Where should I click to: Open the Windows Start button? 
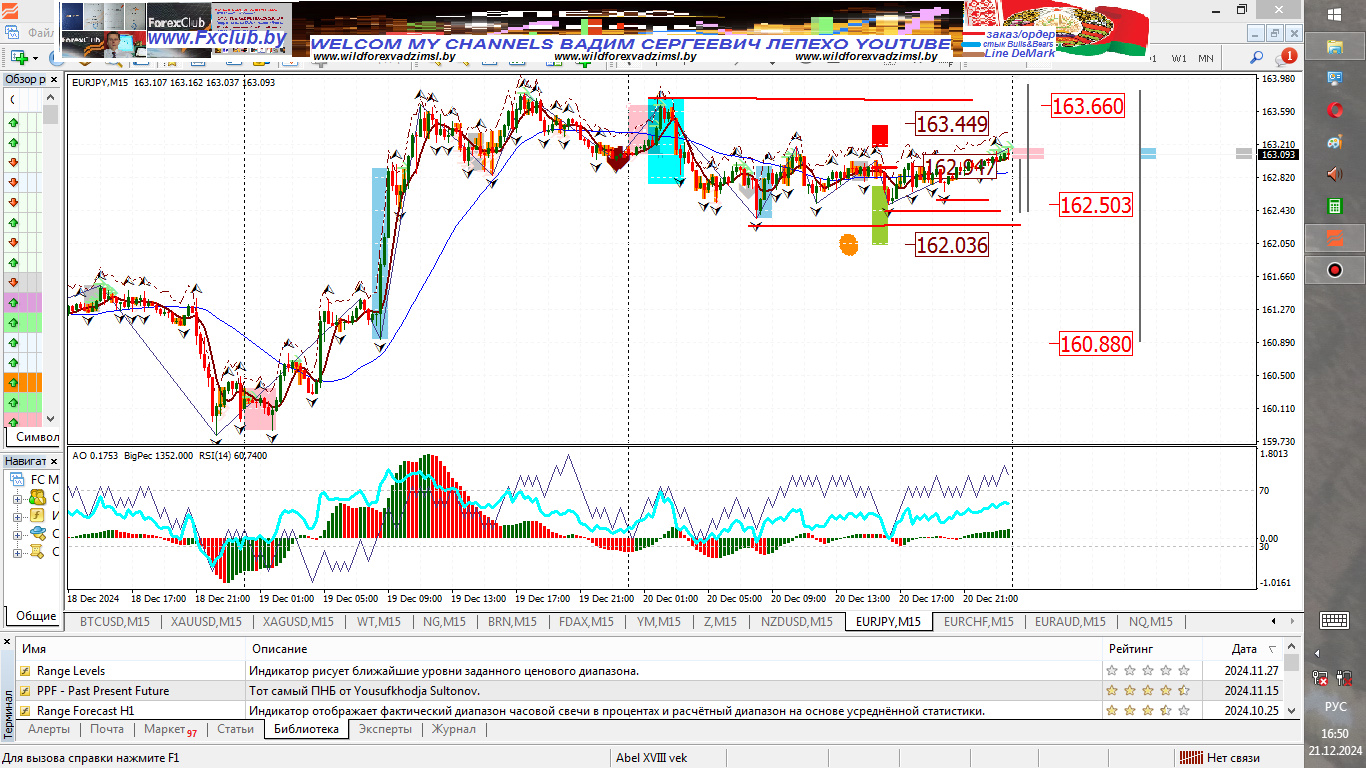1334,14
